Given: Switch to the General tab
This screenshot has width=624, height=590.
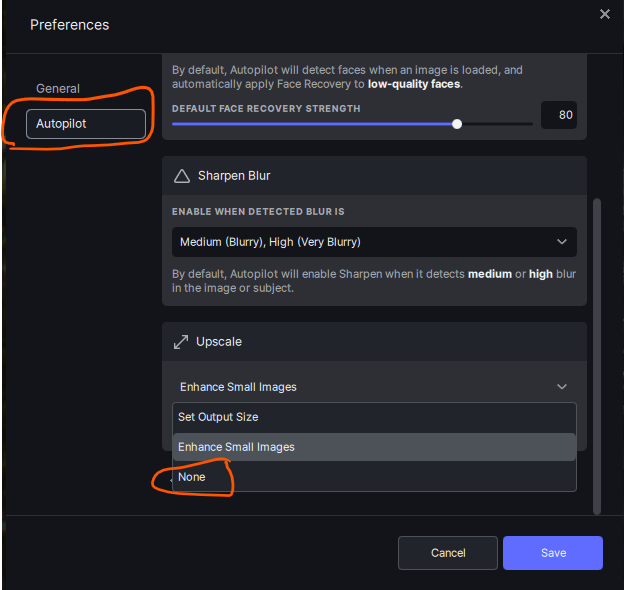Looking at the screenshot, I should 58,88.
